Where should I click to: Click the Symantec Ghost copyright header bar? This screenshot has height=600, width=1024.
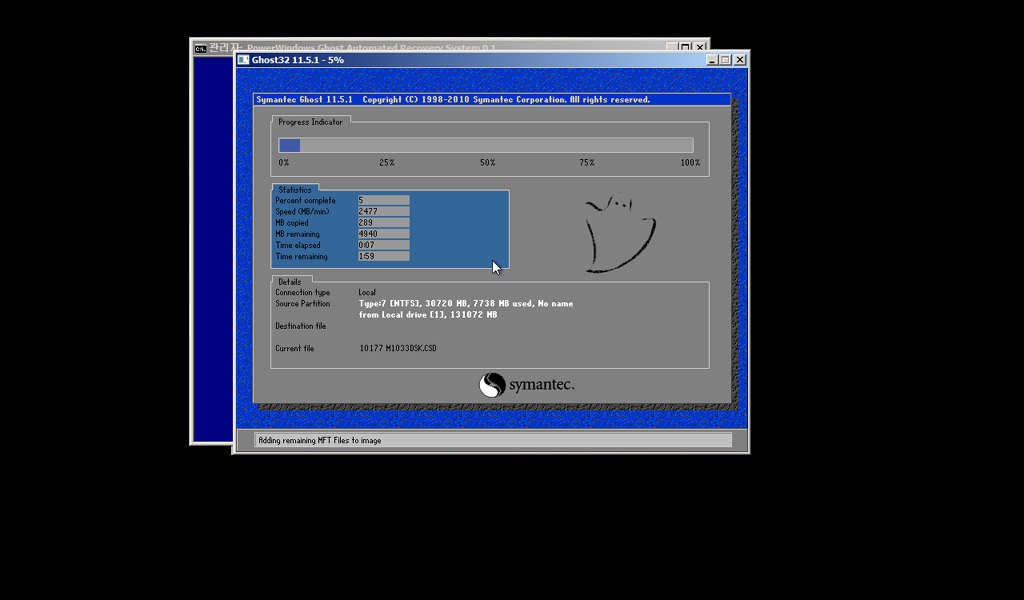(490, 99)
